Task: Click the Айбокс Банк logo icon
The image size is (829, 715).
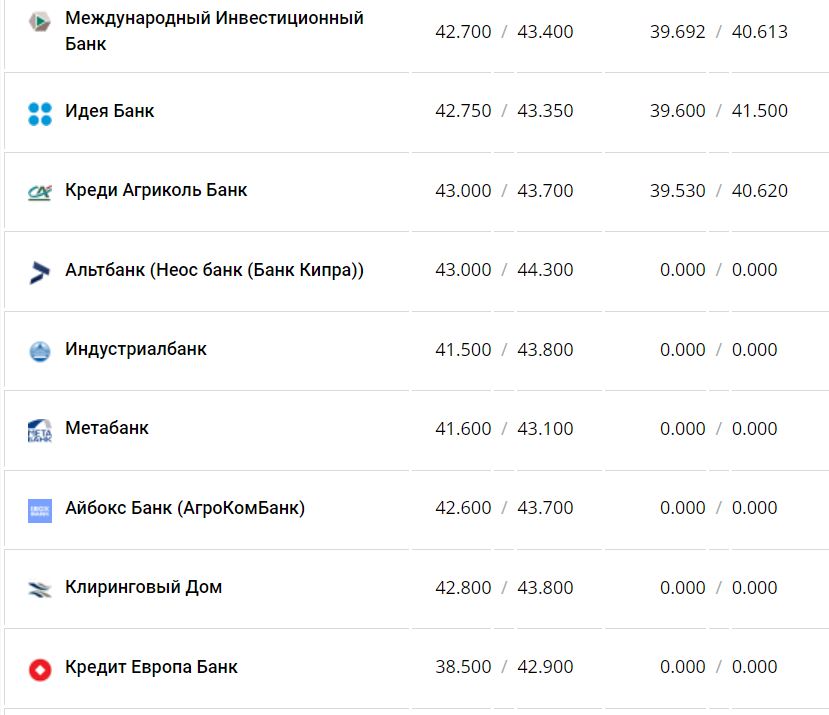Action: (x=39, y=510)
